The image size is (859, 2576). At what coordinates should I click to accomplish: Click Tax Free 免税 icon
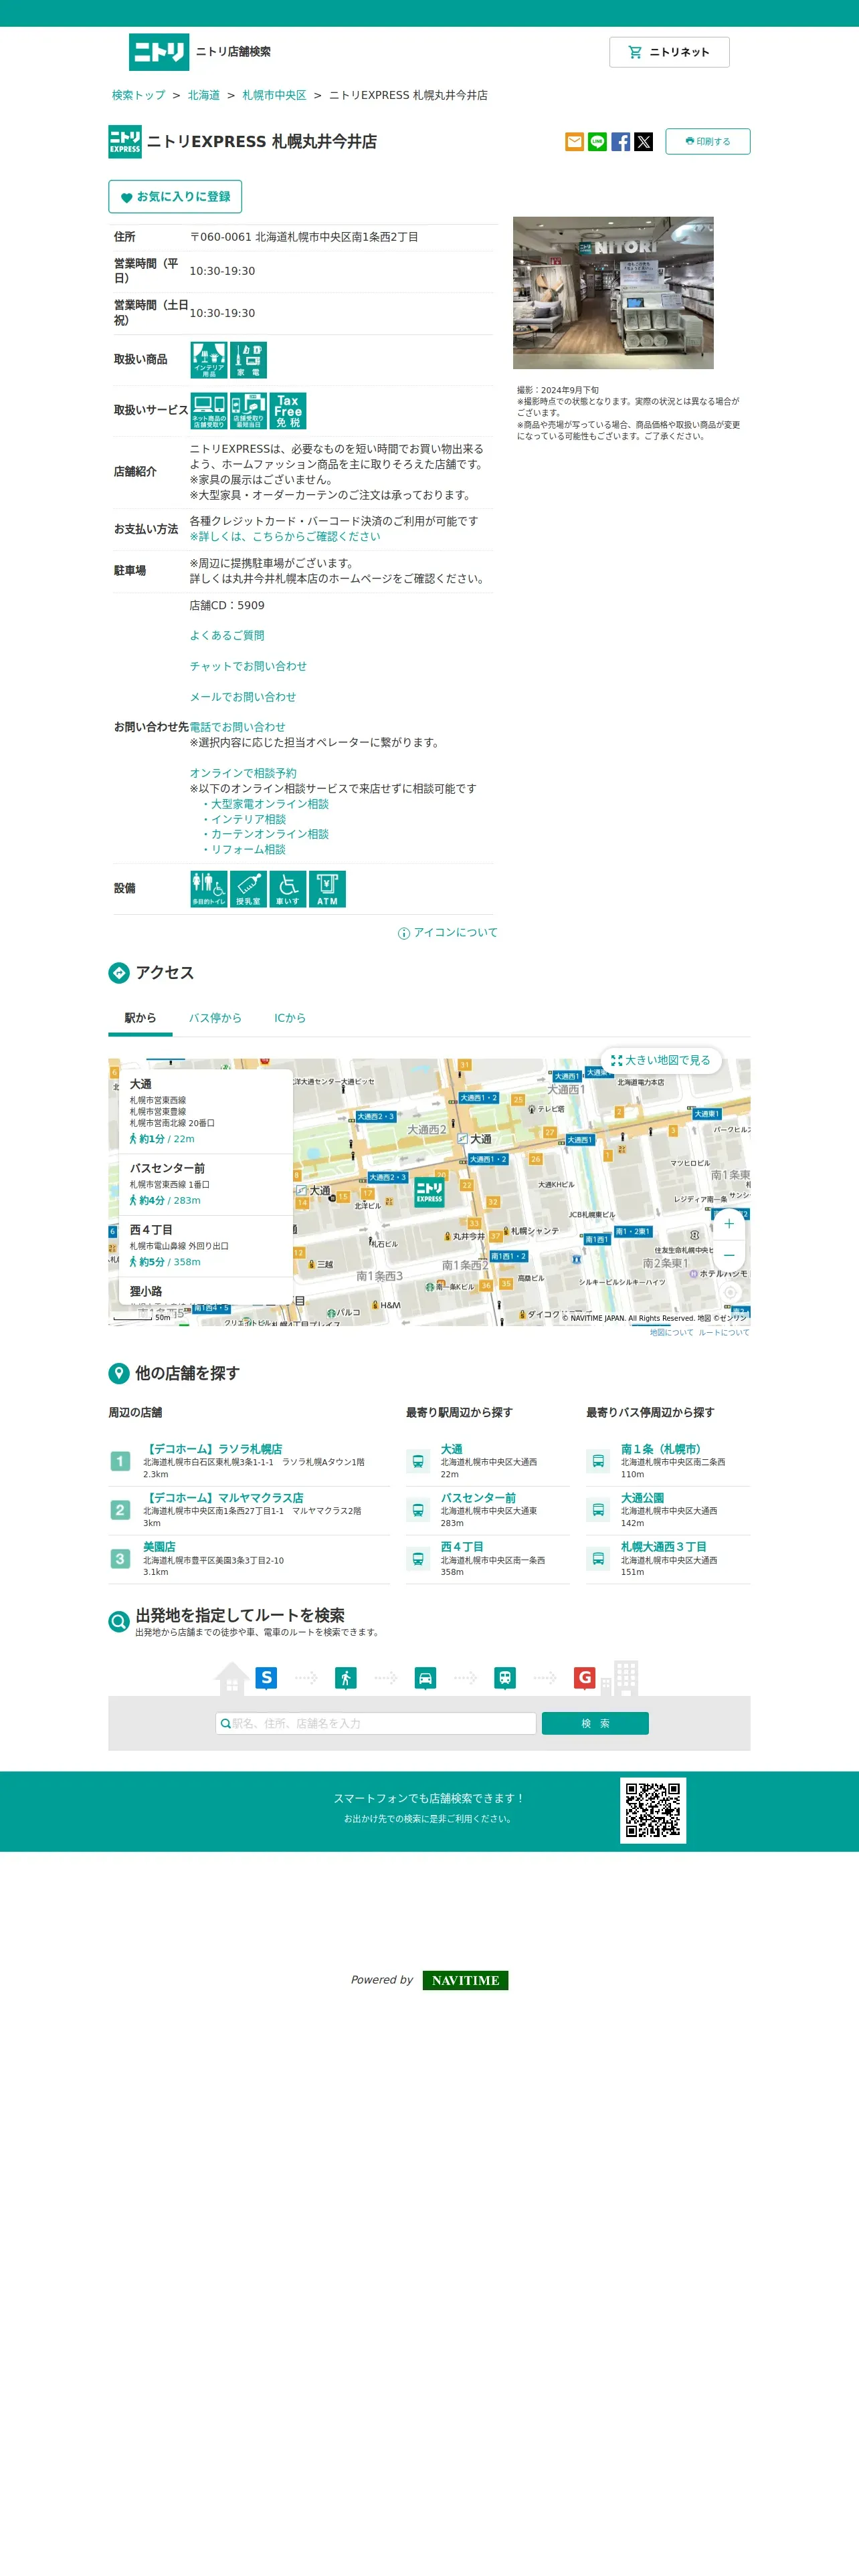coord(288,411)
